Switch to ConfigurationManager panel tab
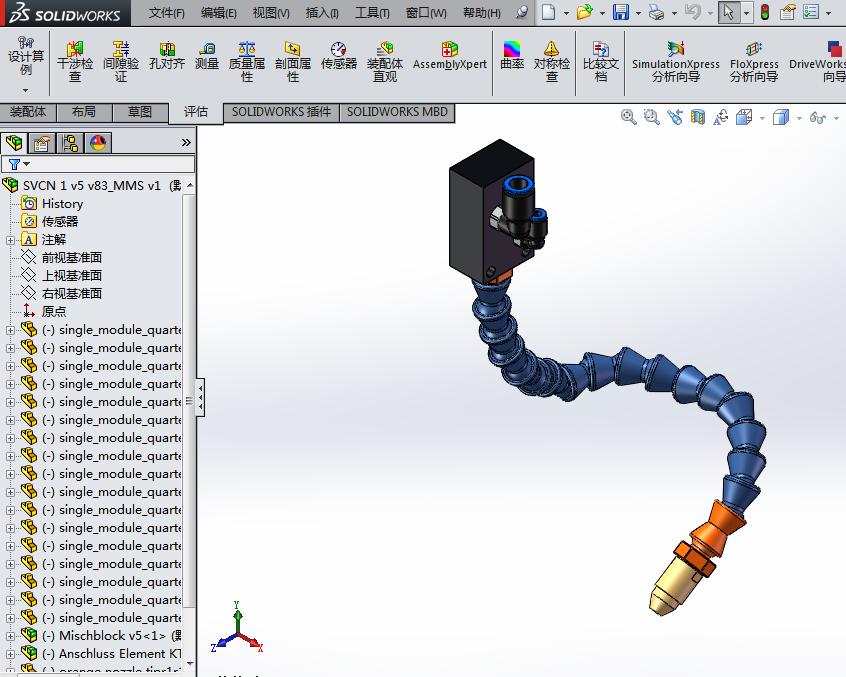 pos(70,143)
